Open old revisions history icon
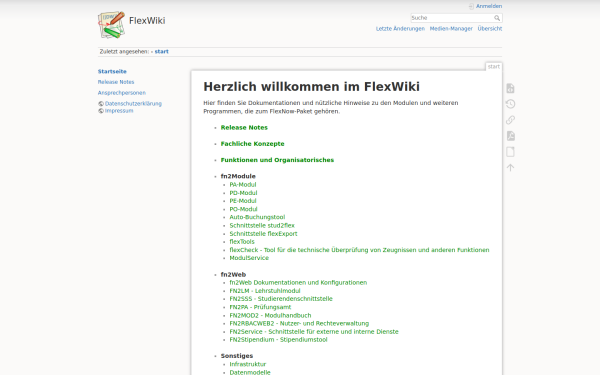Viewport: 600px width, 375px height. pyautogui.click(x=510, y=104)
